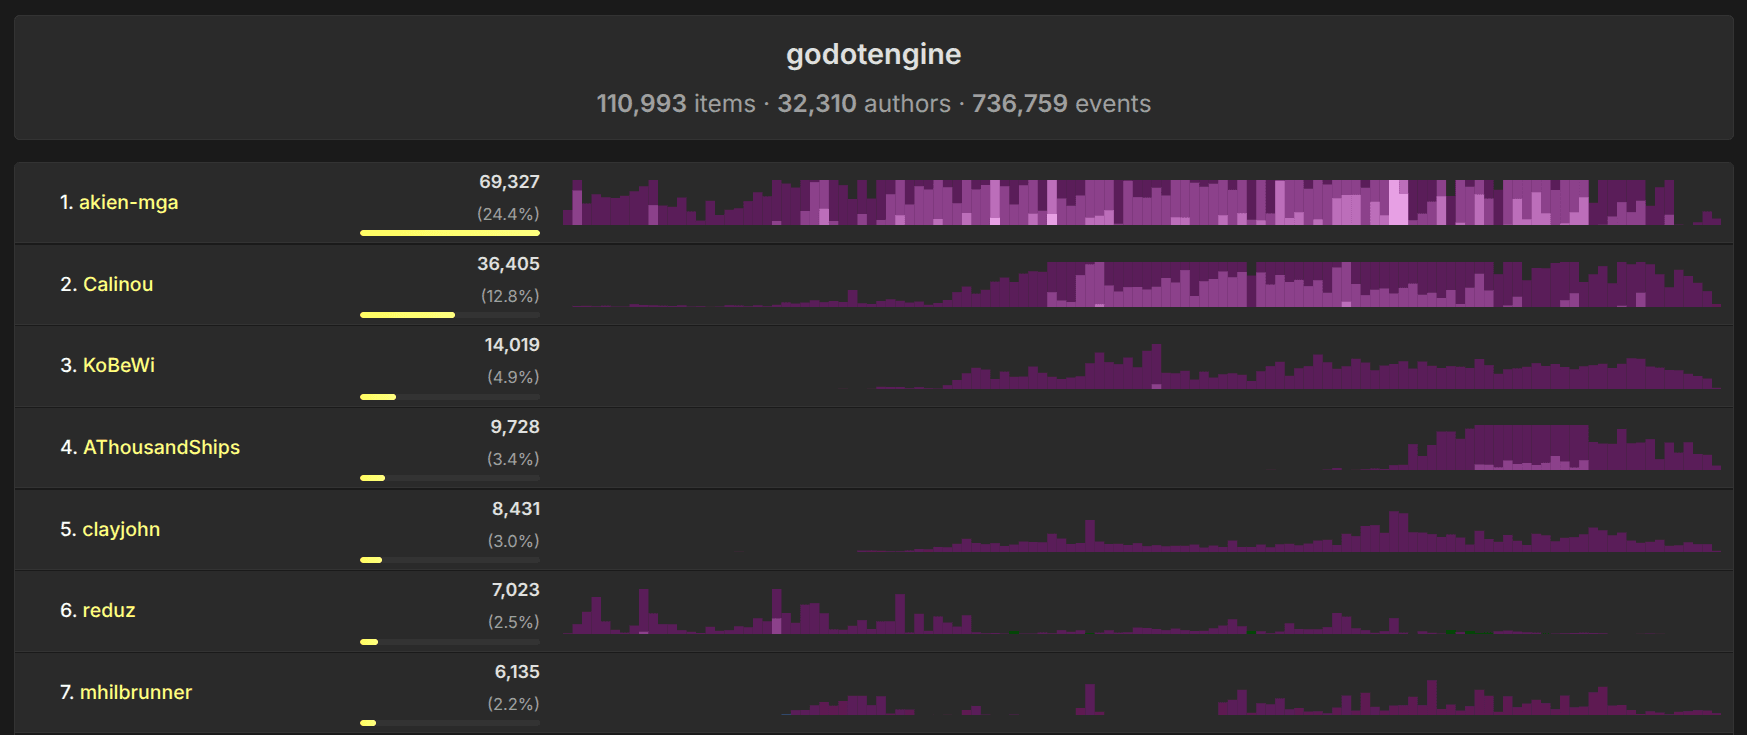Click the KoBeWi author name
The width and height of the screenshot is (1747, 735).
pyautogui.click(x=118, y=366)
